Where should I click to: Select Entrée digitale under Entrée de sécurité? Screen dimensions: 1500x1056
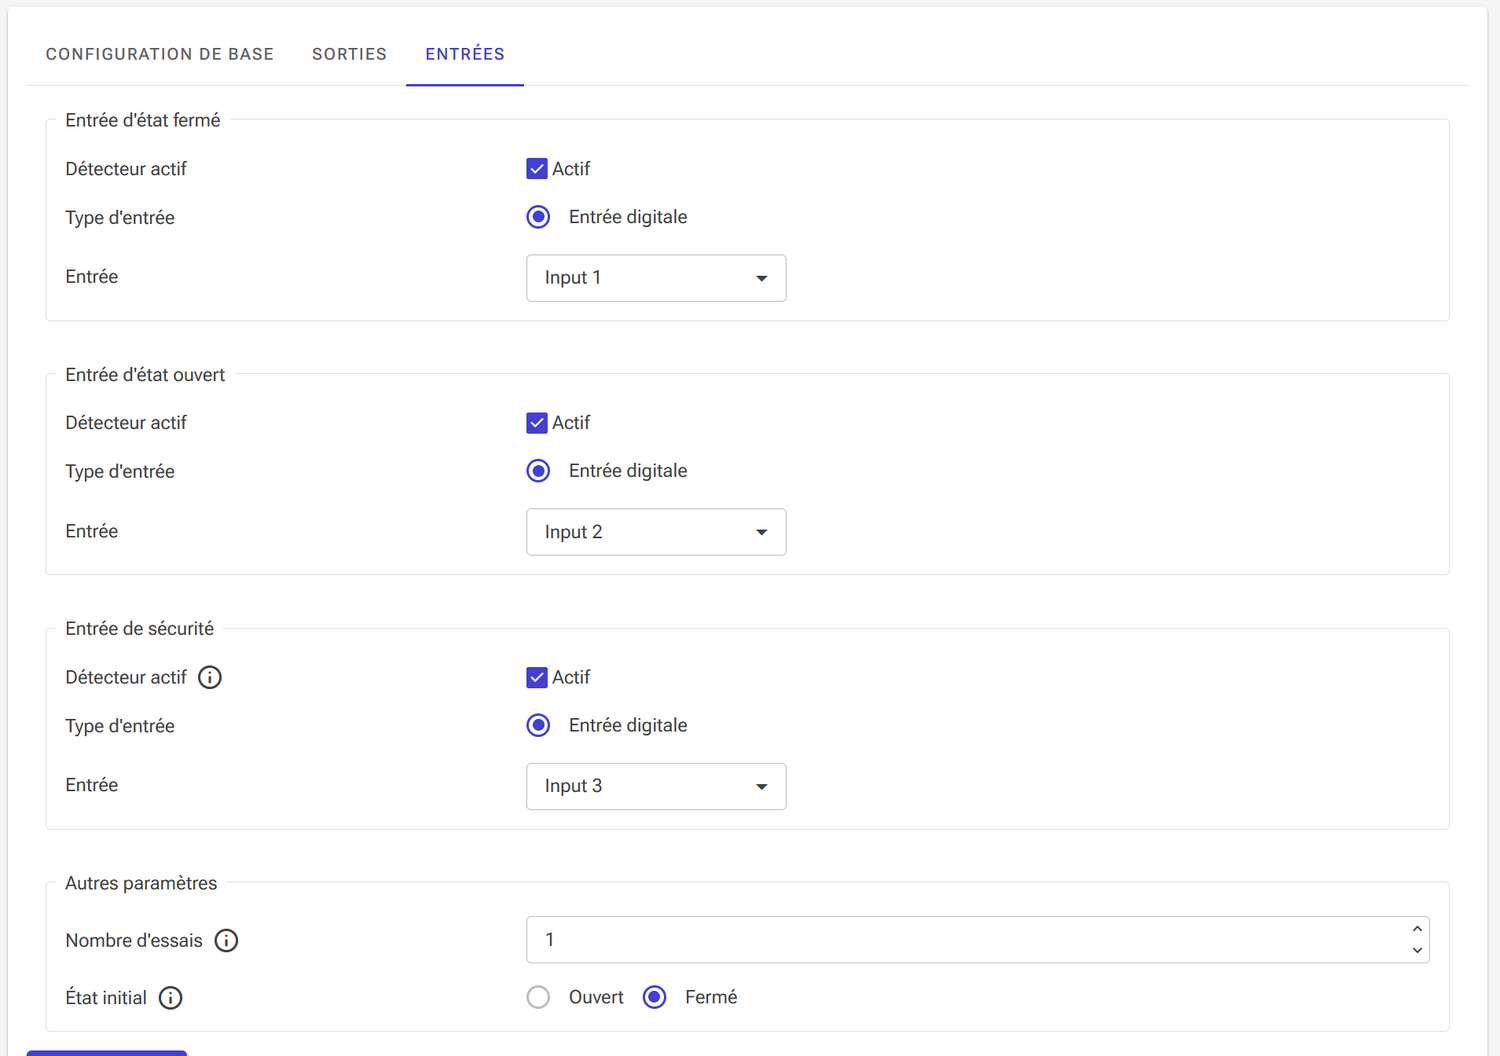(x=538, y=726)
